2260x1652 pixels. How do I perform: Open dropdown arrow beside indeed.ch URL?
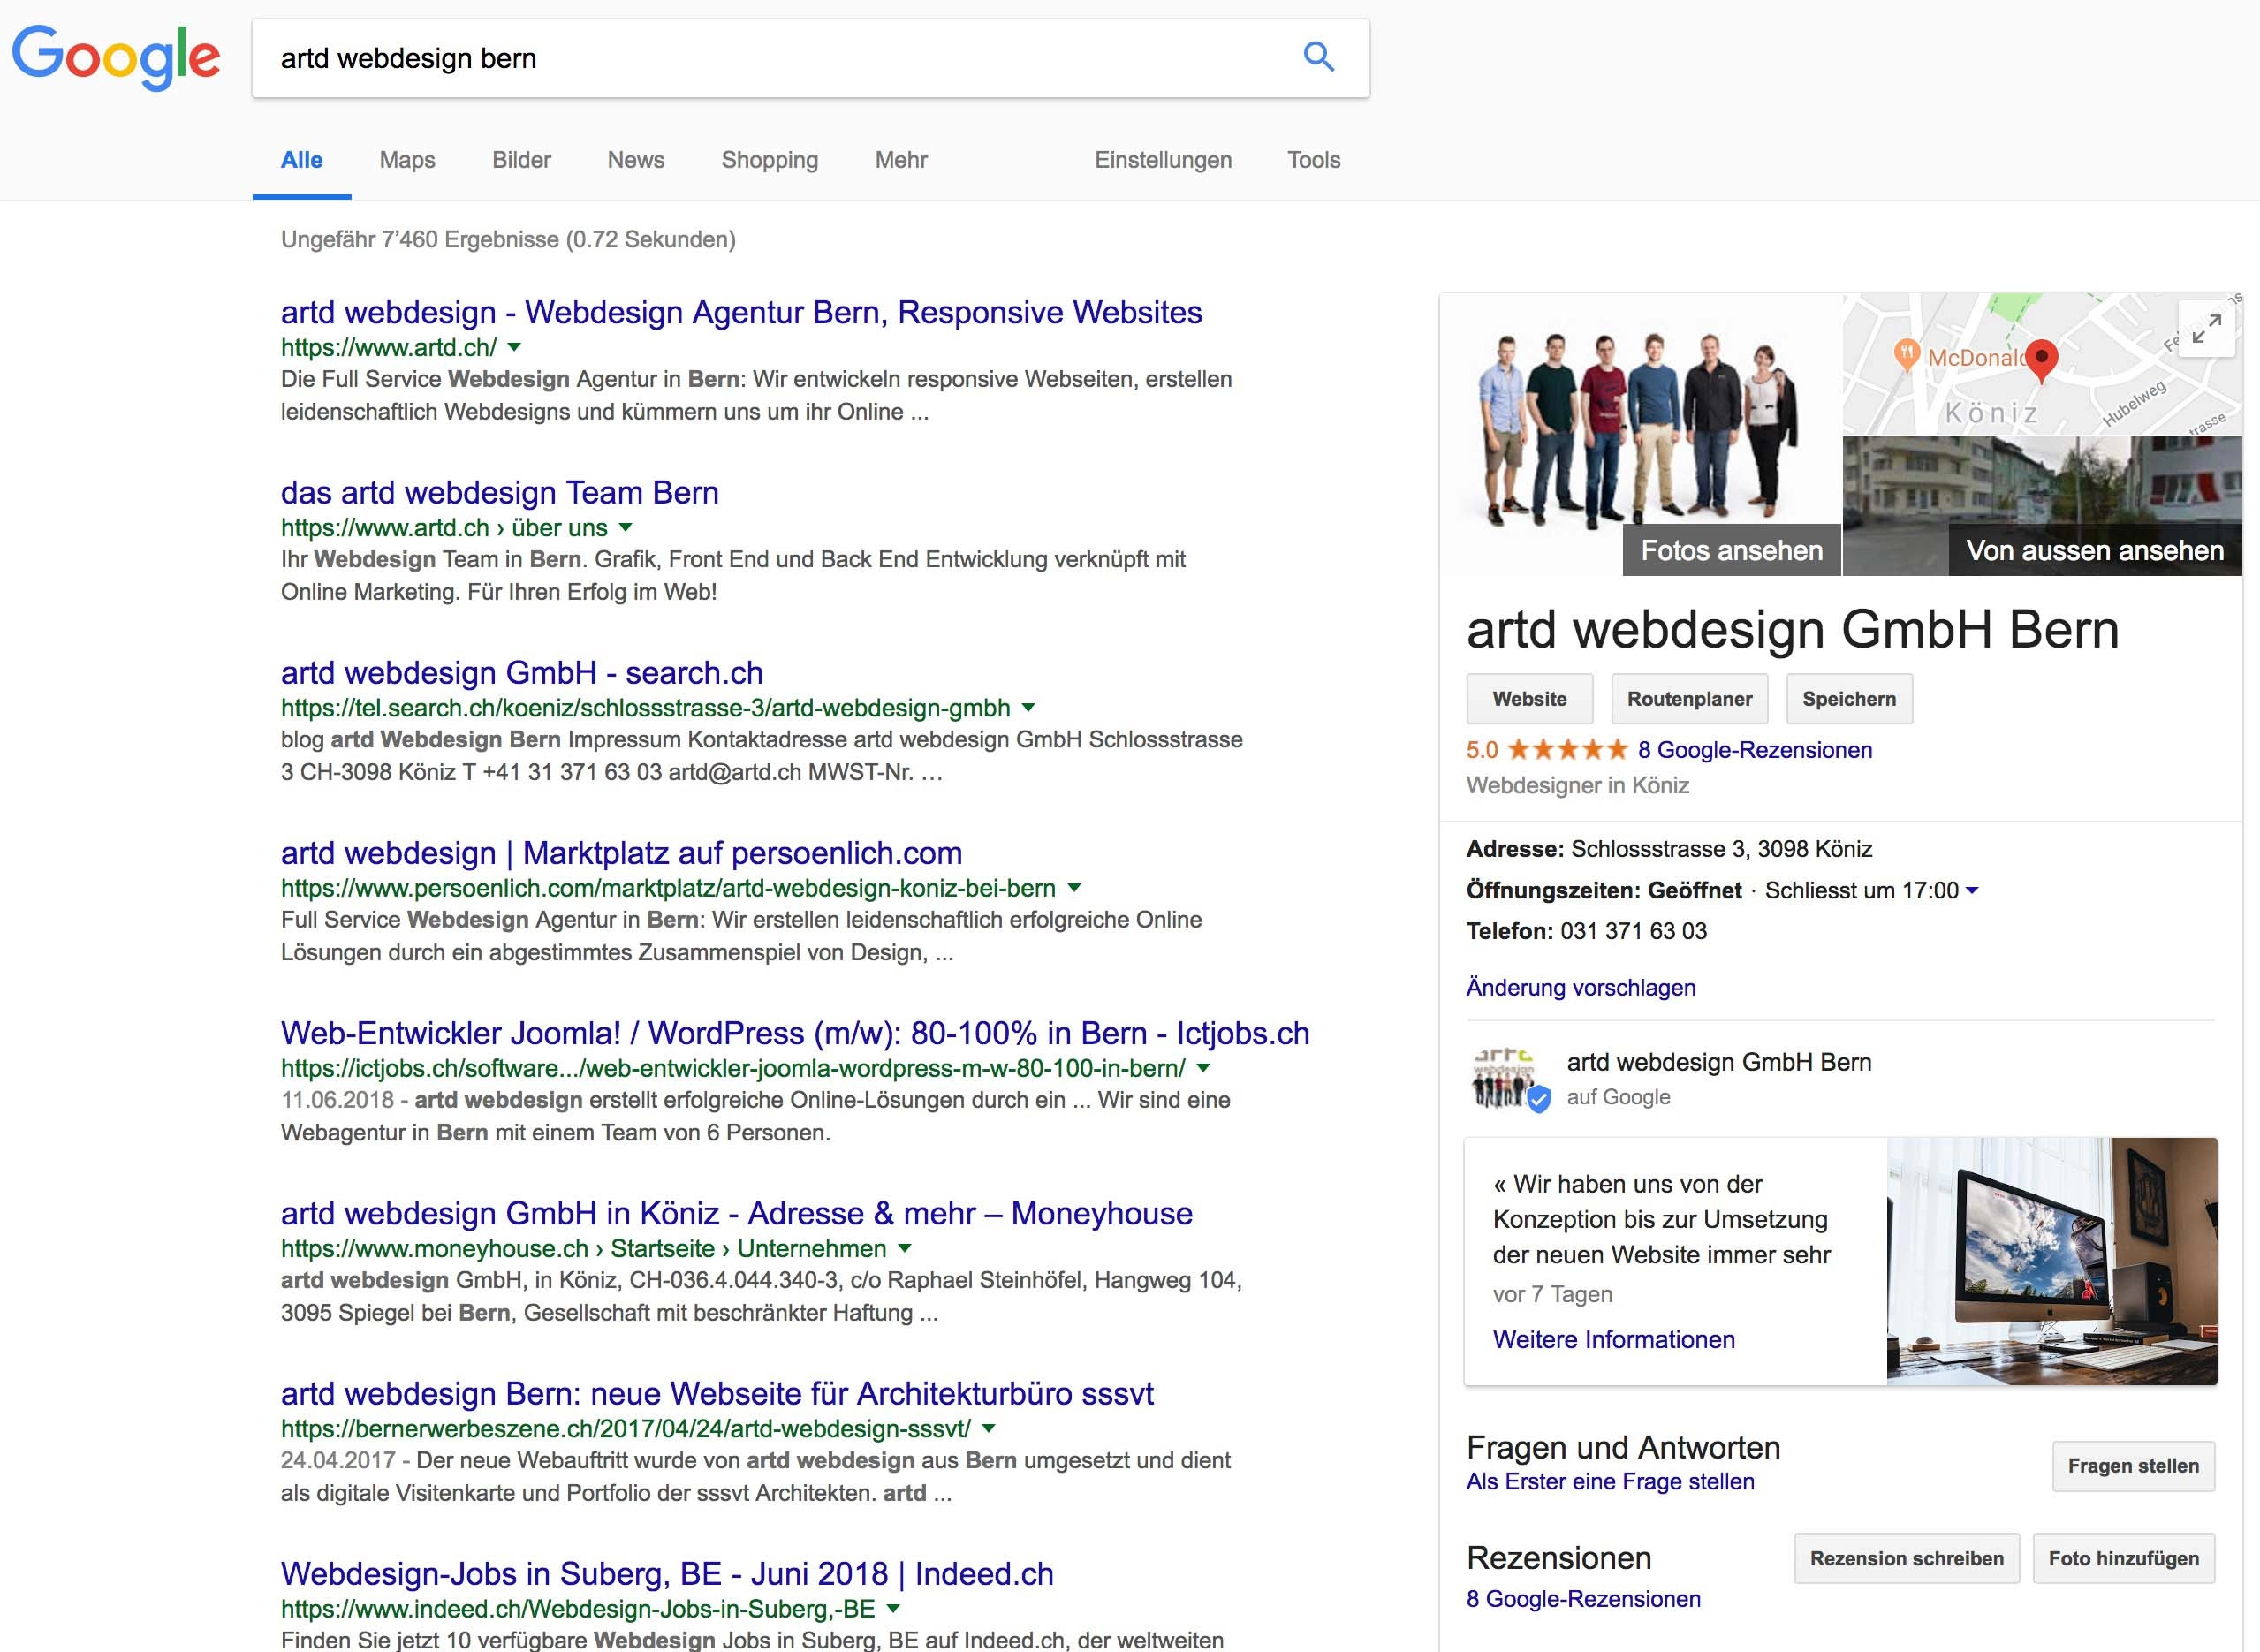[x=893, y=1608]
